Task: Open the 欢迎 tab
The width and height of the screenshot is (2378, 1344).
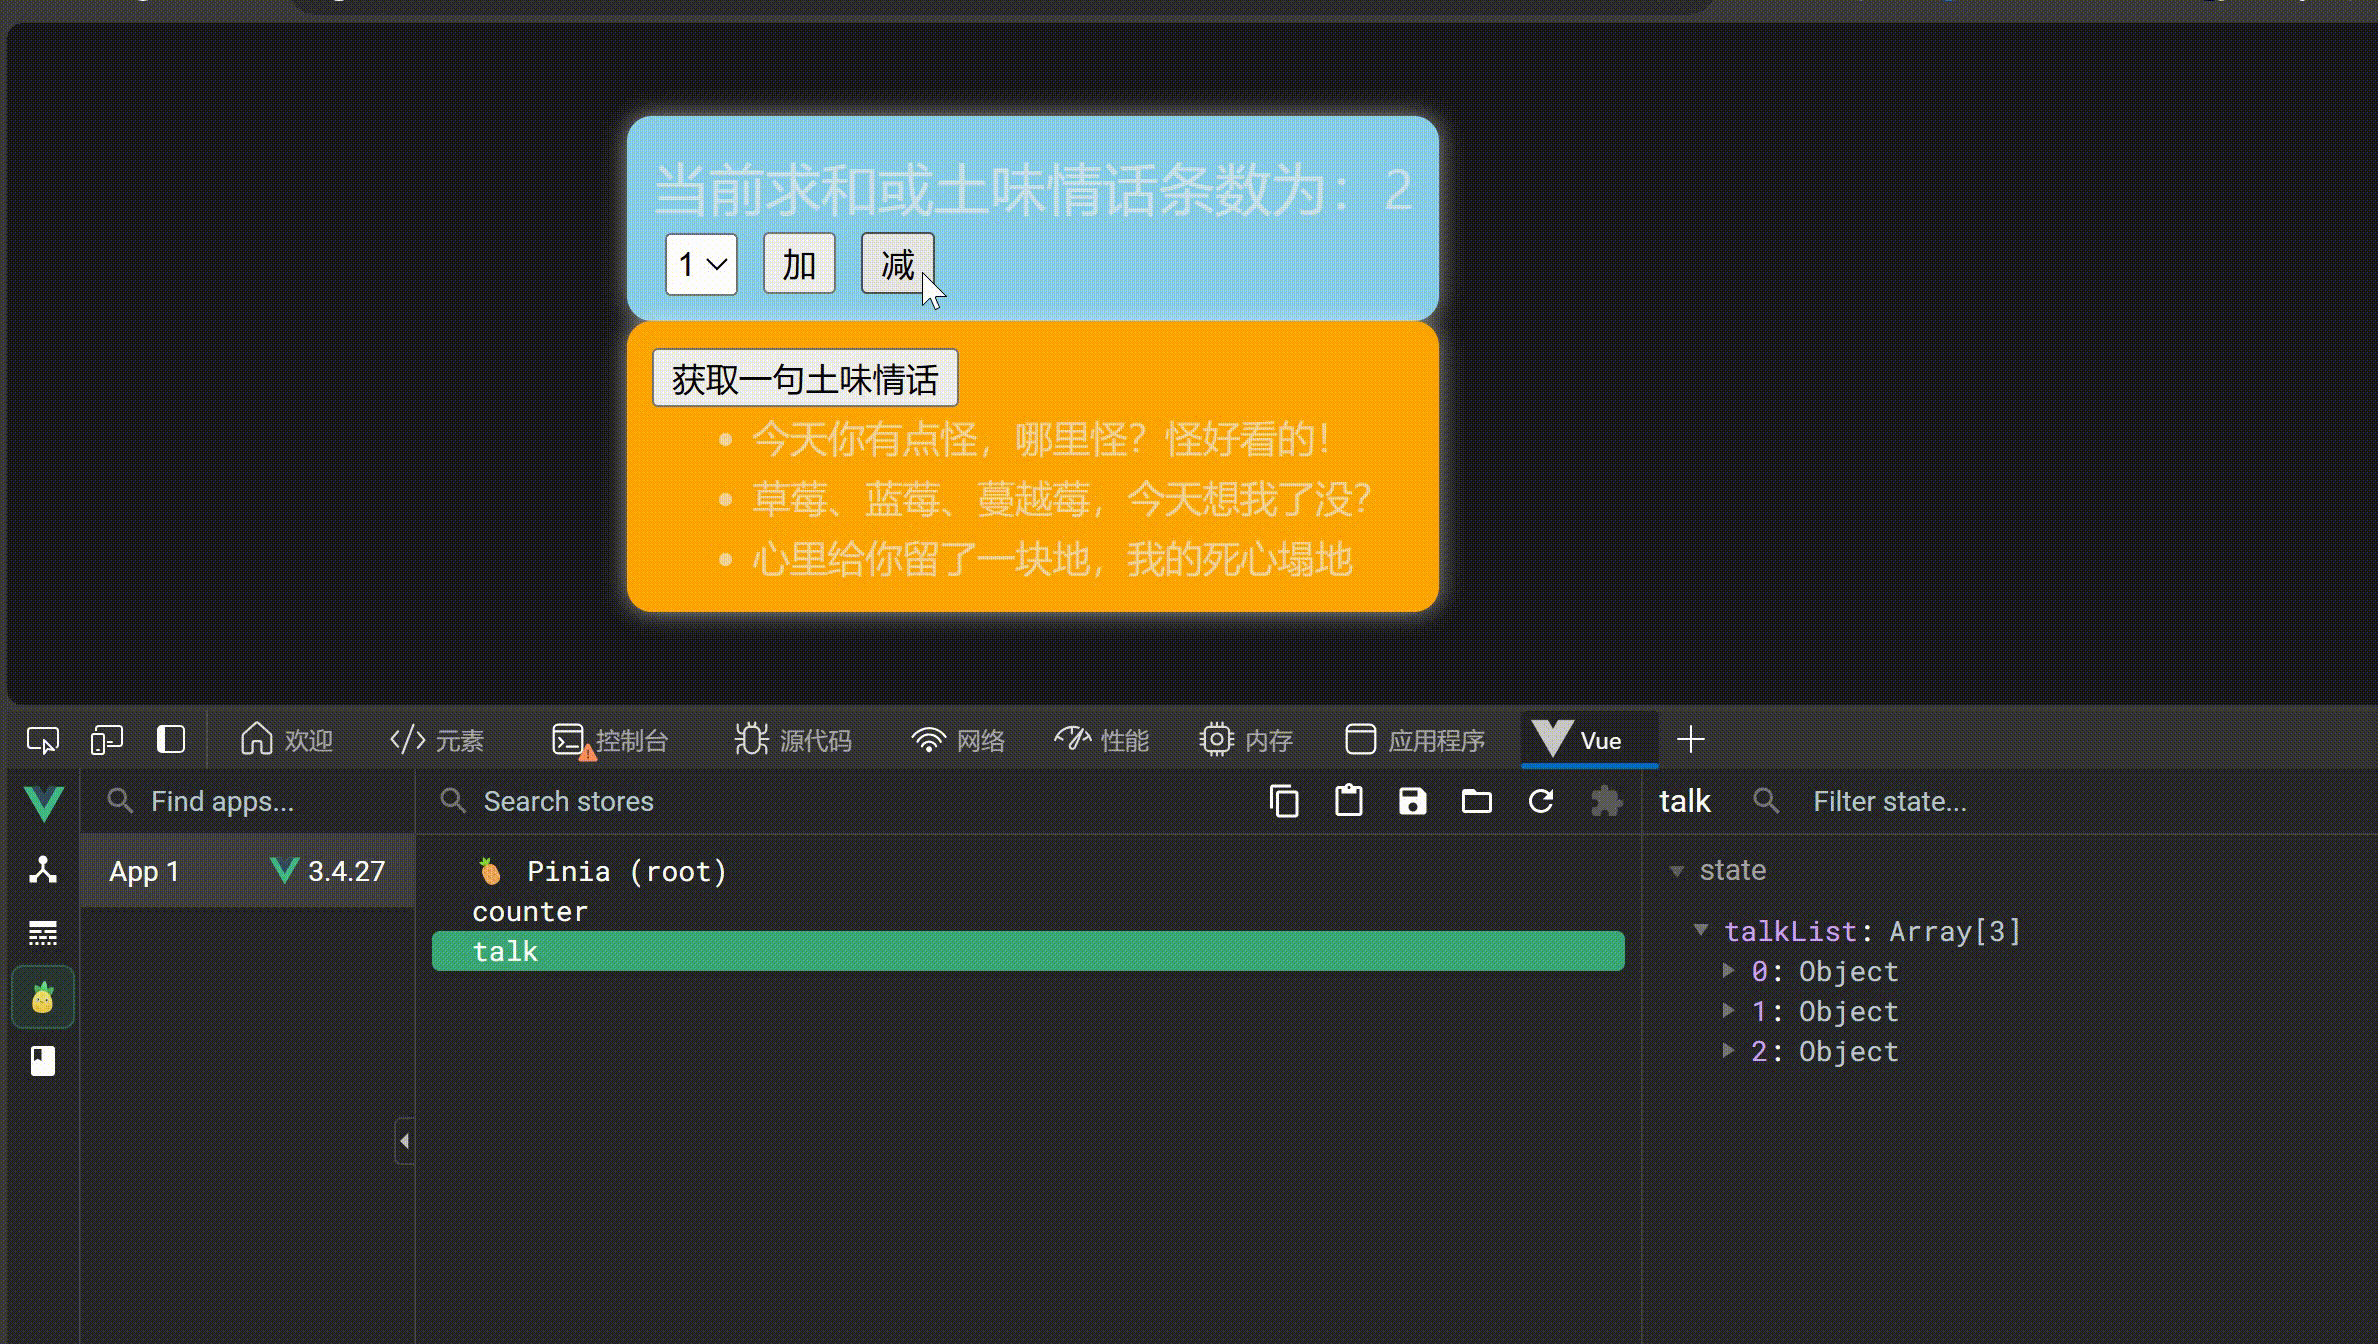Action: coord(286,740)
